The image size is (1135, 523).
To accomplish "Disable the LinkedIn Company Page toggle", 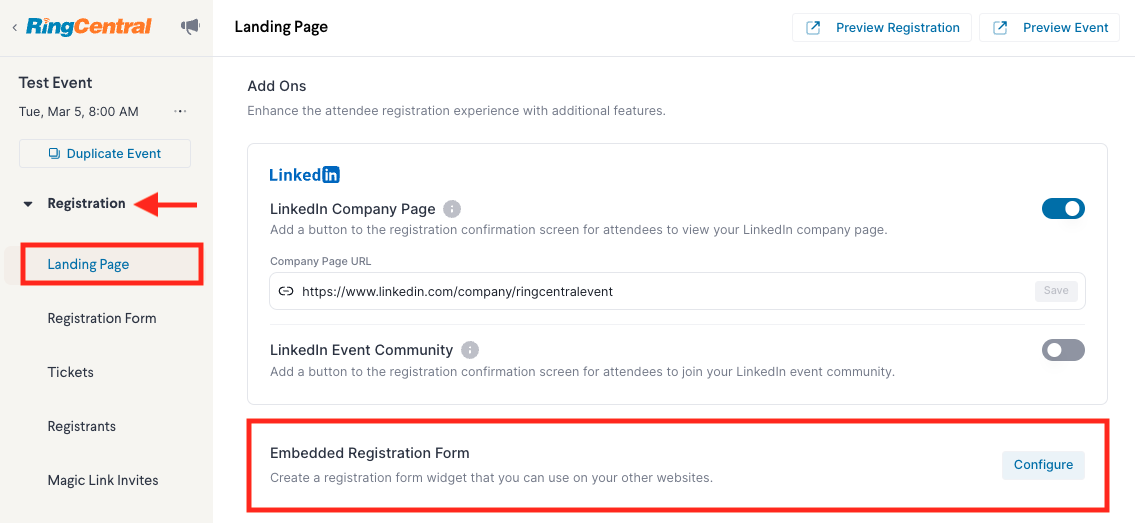I will pos(1063,209).
